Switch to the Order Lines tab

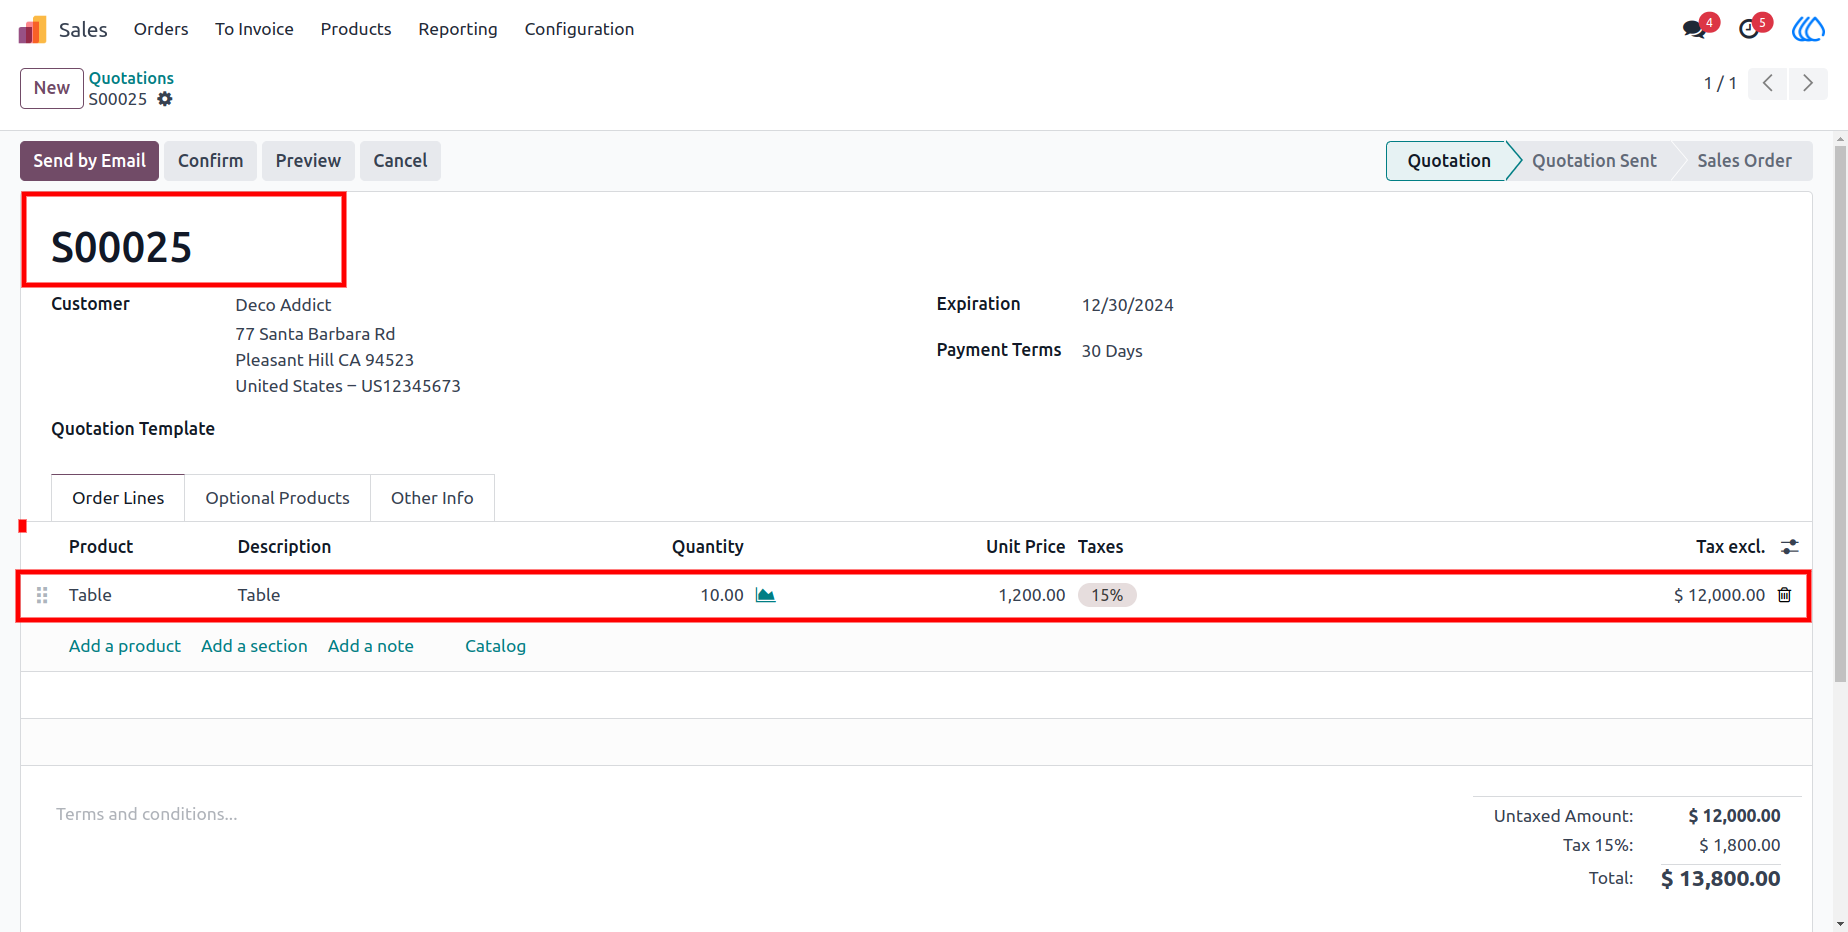click(x=118, y=498)
